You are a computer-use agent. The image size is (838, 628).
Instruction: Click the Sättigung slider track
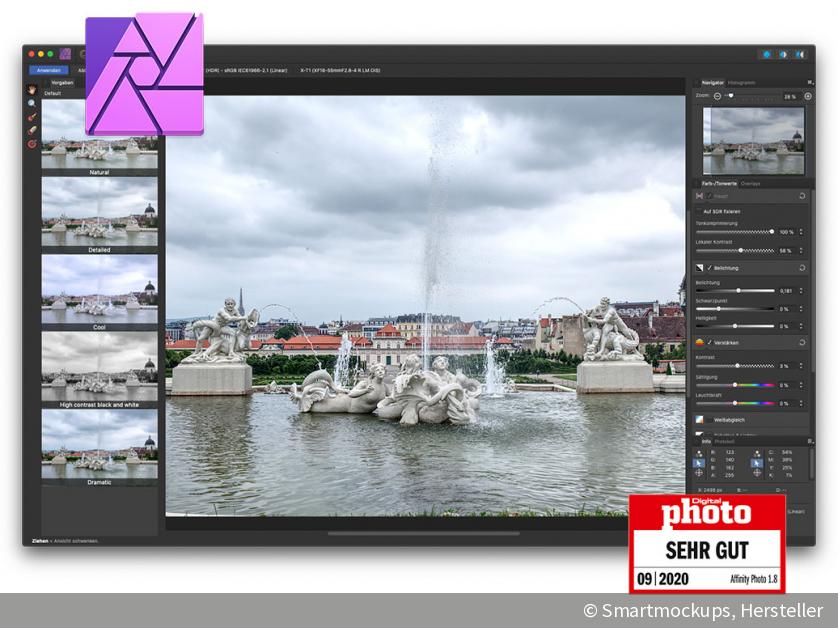click(735, 385)
